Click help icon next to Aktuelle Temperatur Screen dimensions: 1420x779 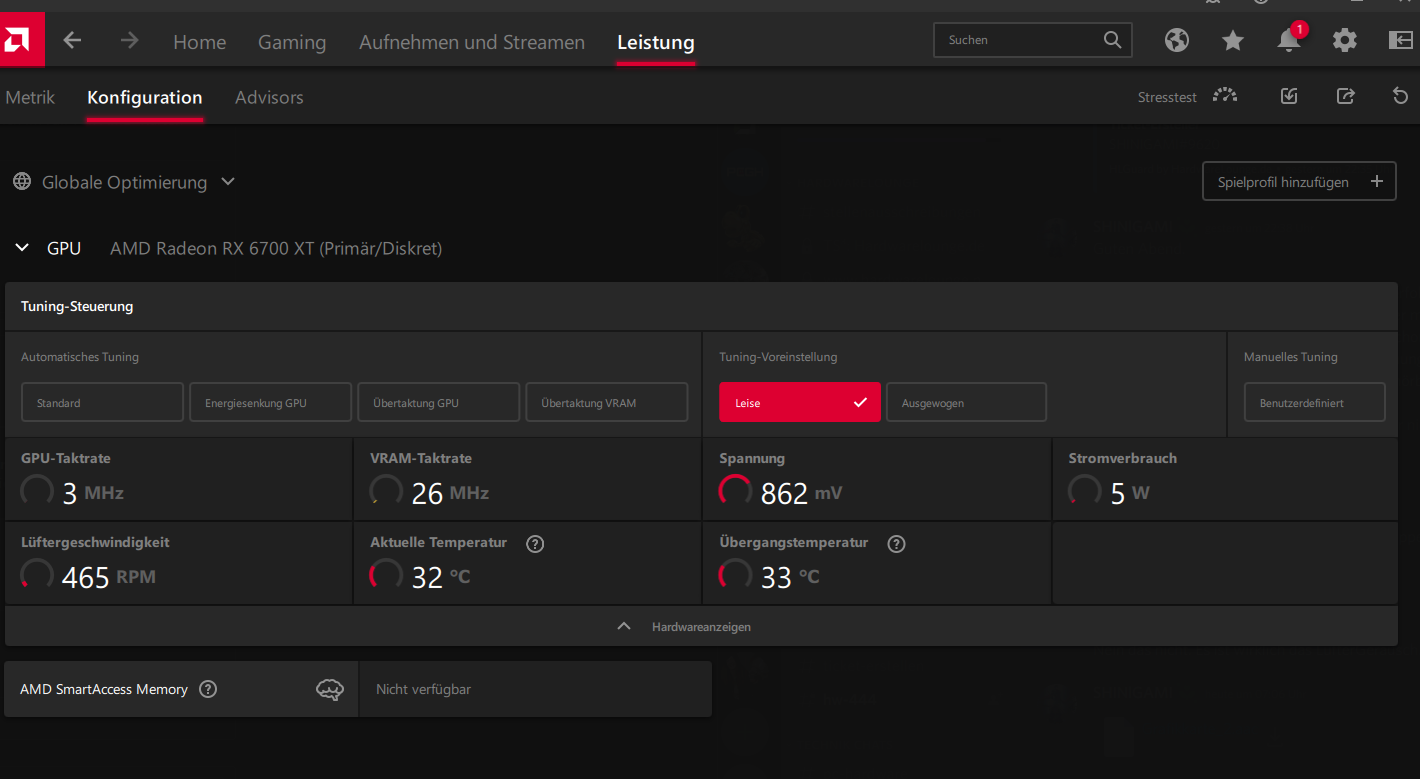point(535,544)
